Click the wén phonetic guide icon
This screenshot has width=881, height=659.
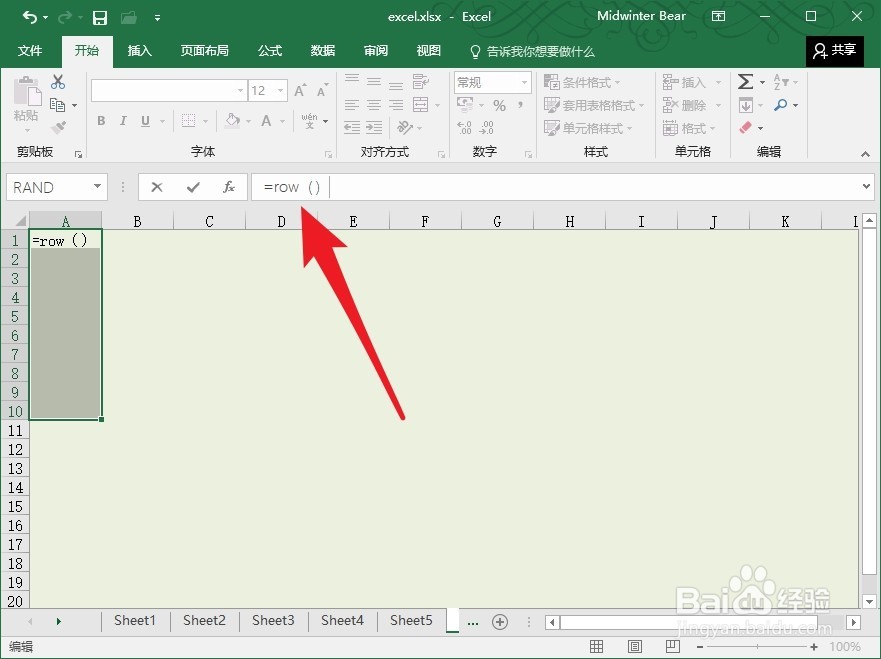point(310,121)
